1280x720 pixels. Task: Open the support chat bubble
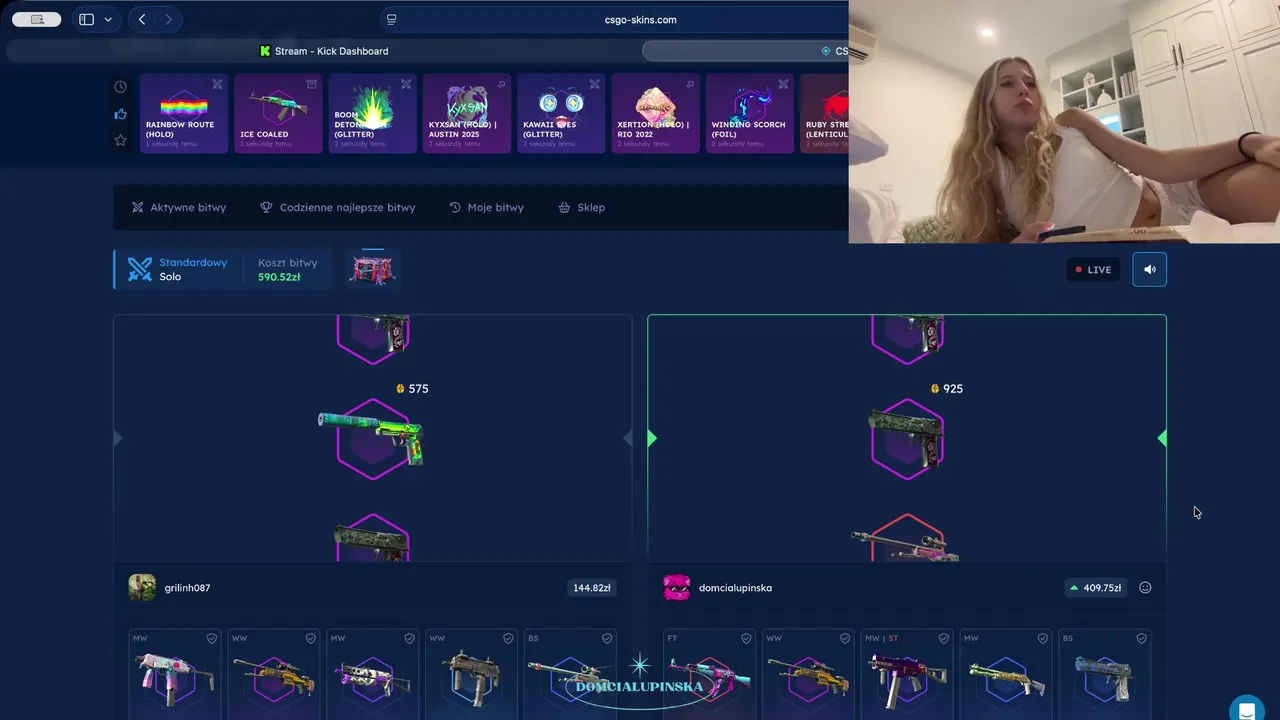pyautogui.click(x=1247, y=709)
